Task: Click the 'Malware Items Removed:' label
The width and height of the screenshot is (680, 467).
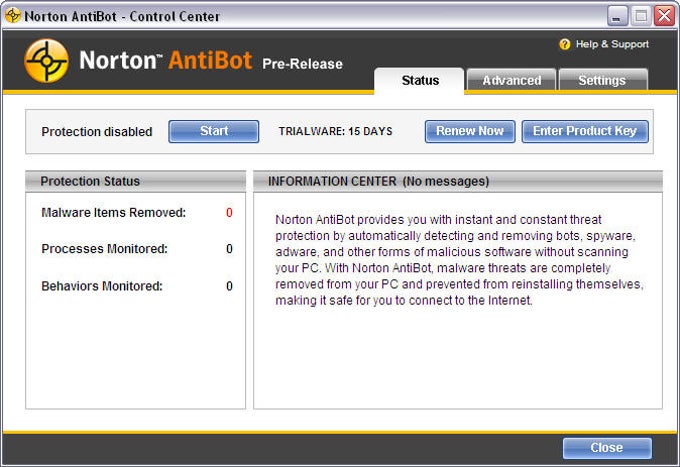Action: pyautogui.click(x=114, y=212)
